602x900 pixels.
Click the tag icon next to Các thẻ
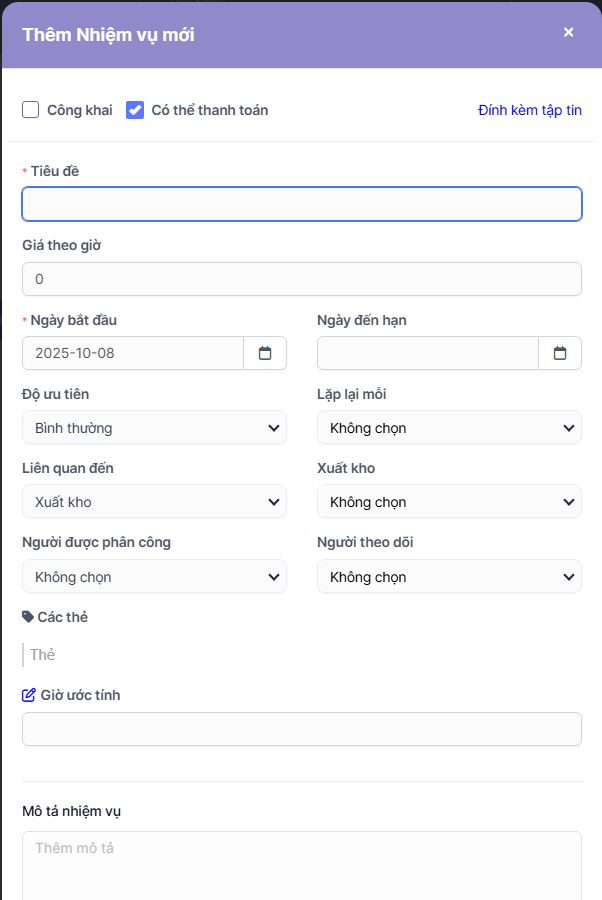tap(28, 617)
